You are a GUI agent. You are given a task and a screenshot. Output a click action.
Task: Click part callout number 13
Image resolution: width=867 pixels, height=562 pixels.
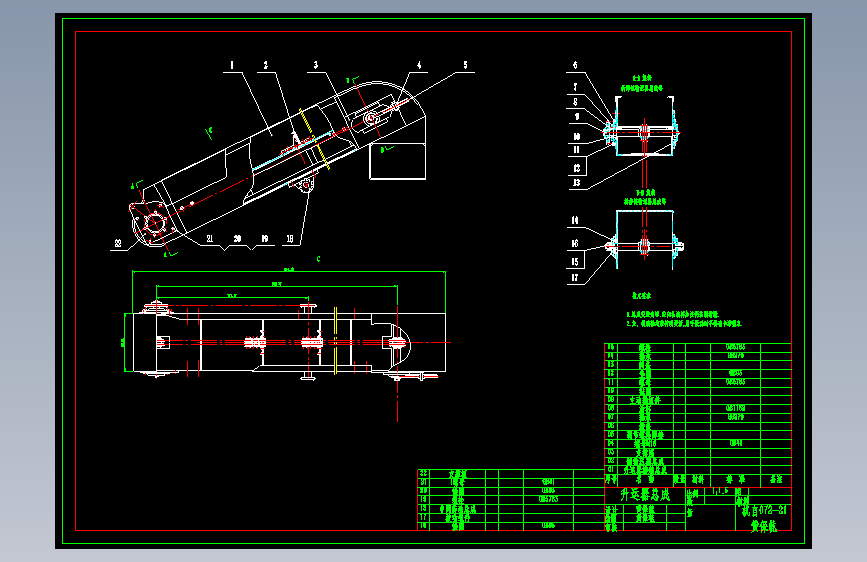(577, 183)
